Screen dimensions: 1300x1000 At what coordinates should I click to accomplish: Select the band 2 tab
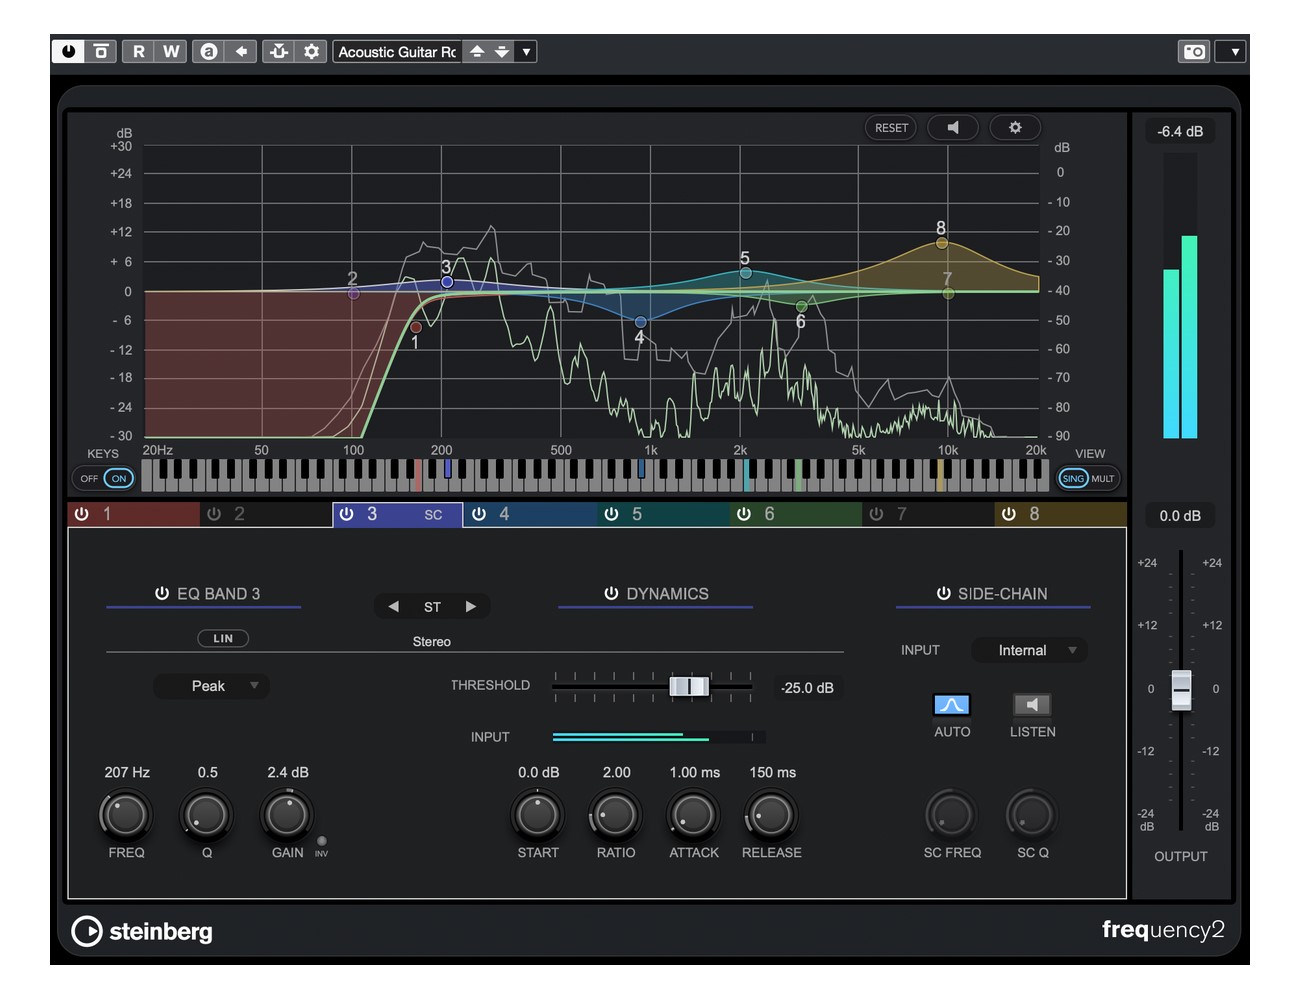(266, 514)
